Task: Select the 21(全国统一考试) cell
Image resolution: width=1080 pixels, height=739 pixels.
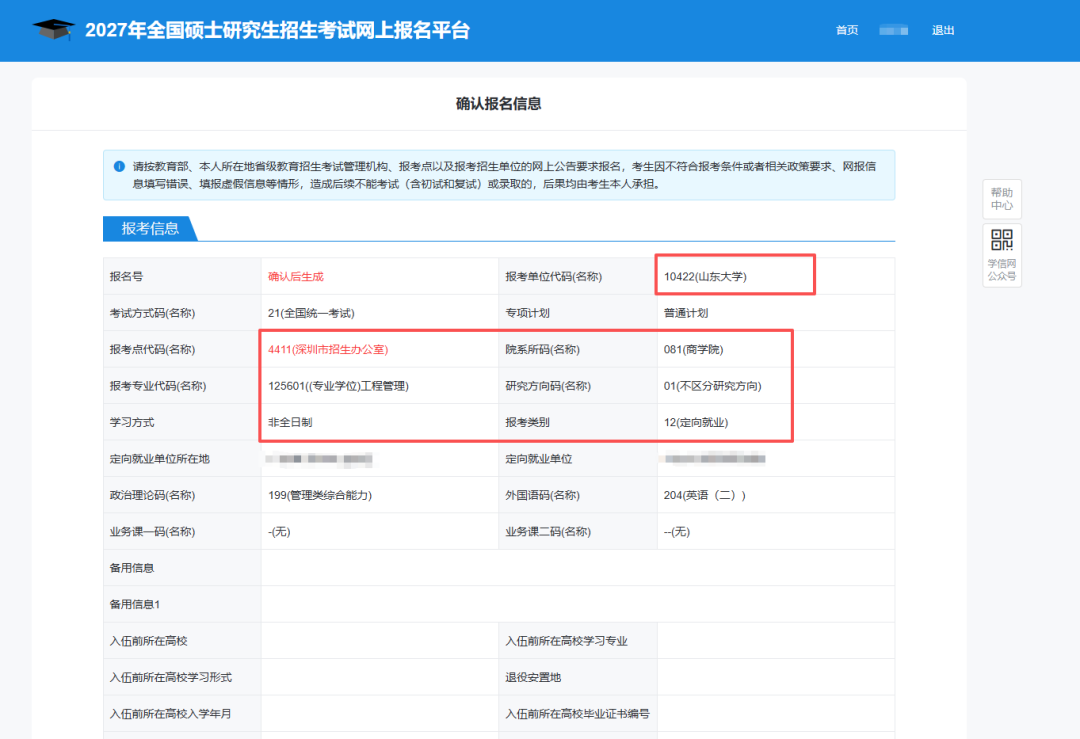Action: tap(380, 313)
